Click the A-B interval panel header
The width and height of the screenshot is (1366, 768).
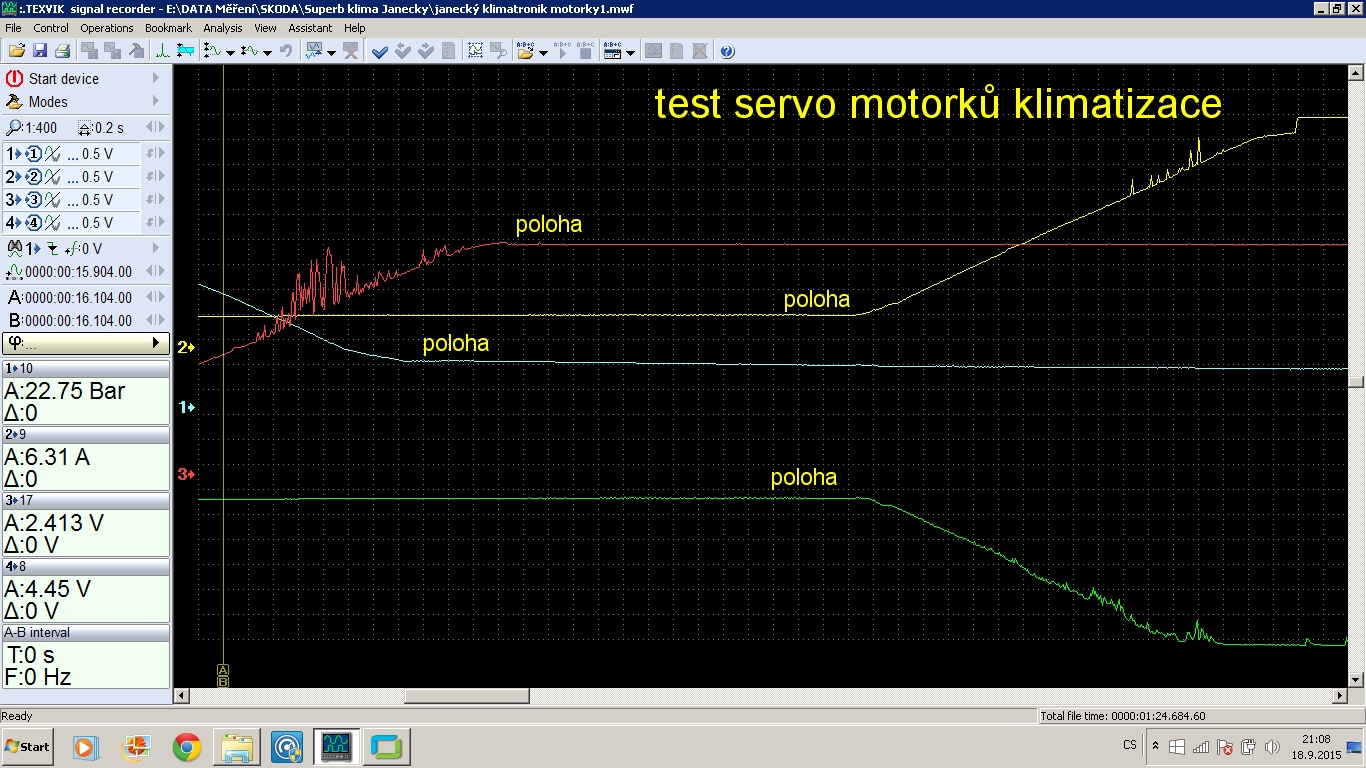click(x=85, y=632)
